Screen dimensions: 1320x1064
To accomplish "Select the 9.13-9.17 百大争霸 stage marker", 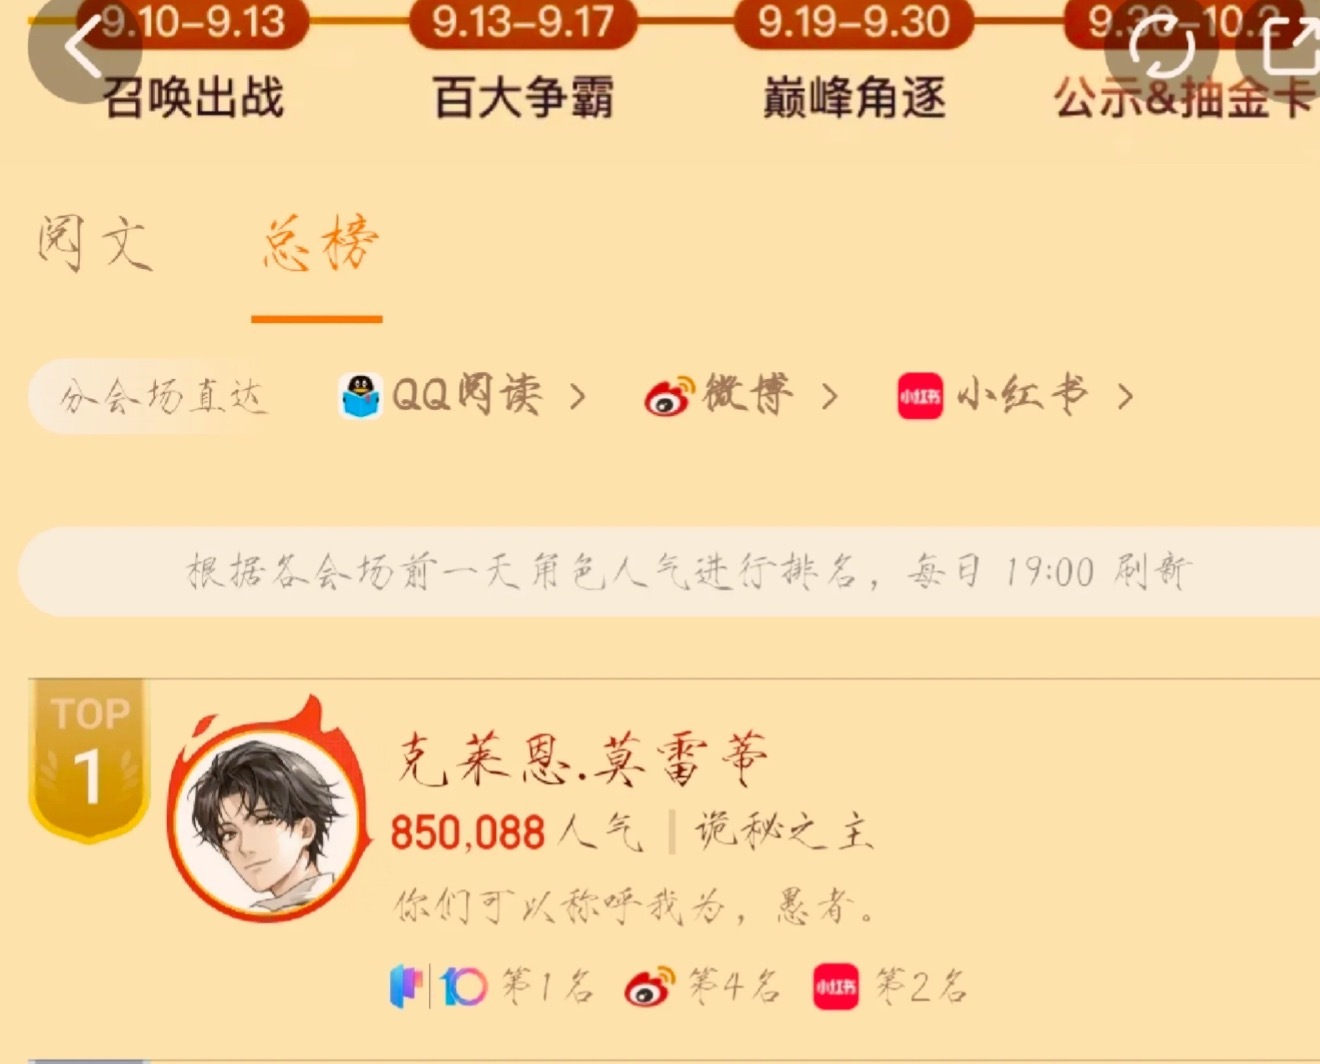I will (x=523, y=62).
